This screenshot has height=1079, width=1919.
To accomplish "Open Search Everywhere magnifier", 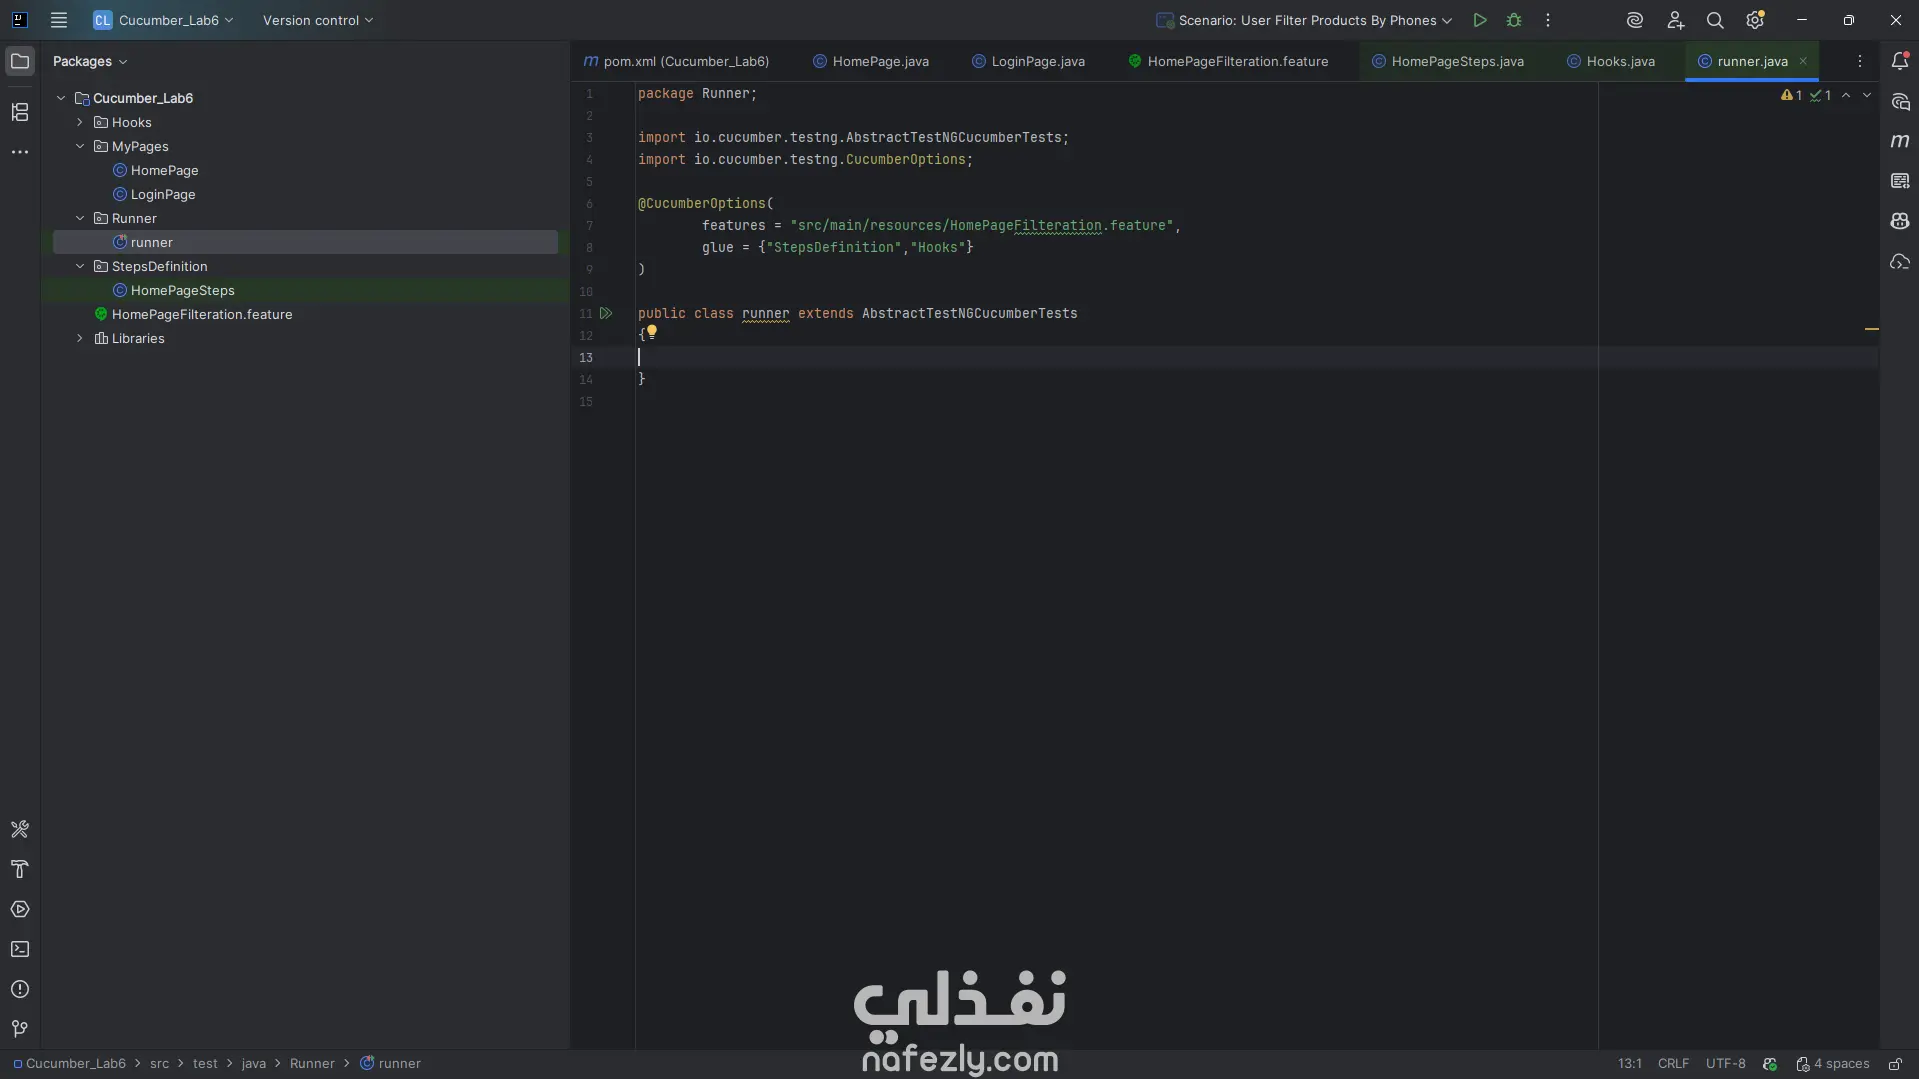I will point(1715,20).
